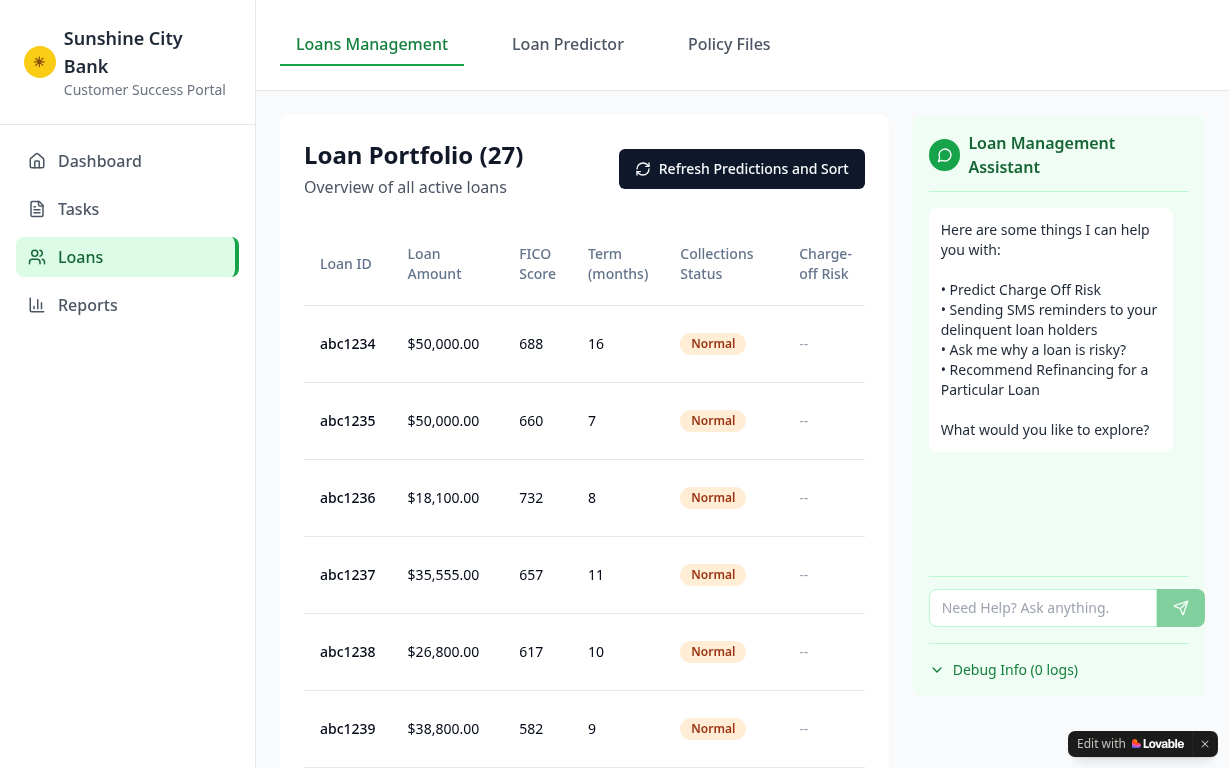Click the Term (months) column header
The height and width of the screenshot is (768, 1229).
(618, 264)
